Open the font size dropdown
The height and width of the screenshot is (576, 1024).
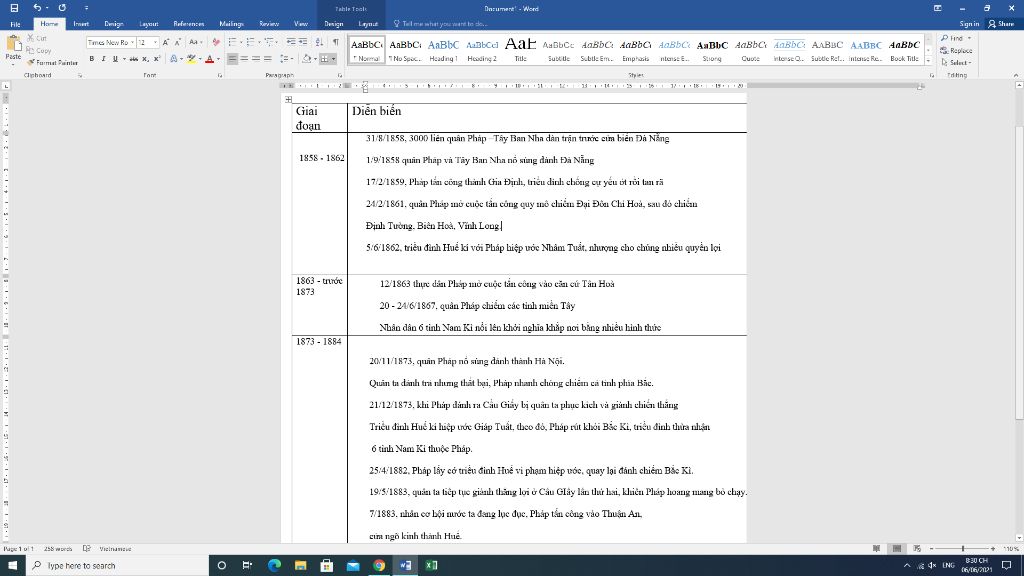(156, 43)
